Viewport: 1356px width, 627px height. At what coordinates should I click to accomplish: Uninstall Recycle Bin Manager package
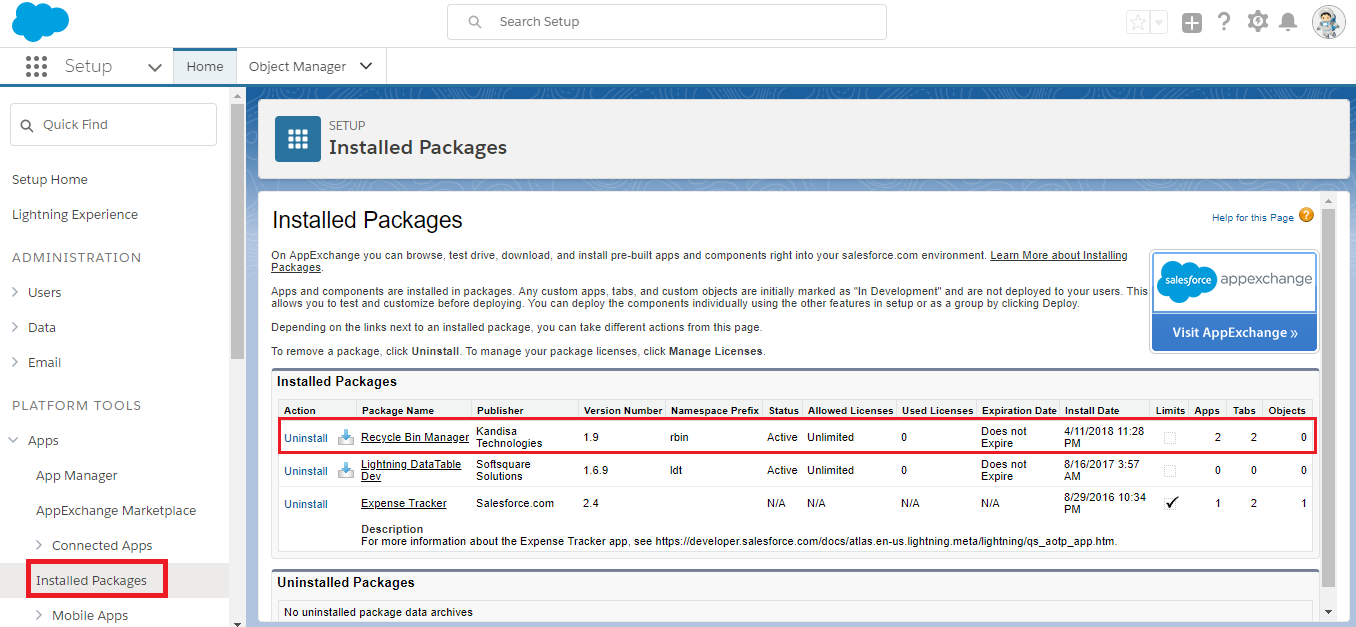[306, 438]
